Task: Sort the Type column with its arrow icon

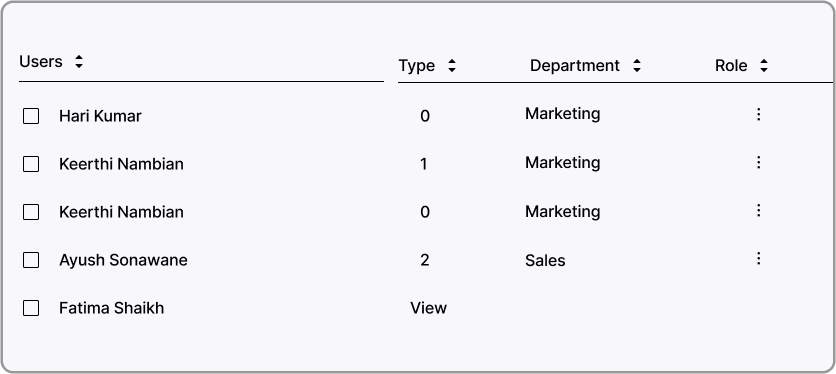Action: tap(452, 66)
